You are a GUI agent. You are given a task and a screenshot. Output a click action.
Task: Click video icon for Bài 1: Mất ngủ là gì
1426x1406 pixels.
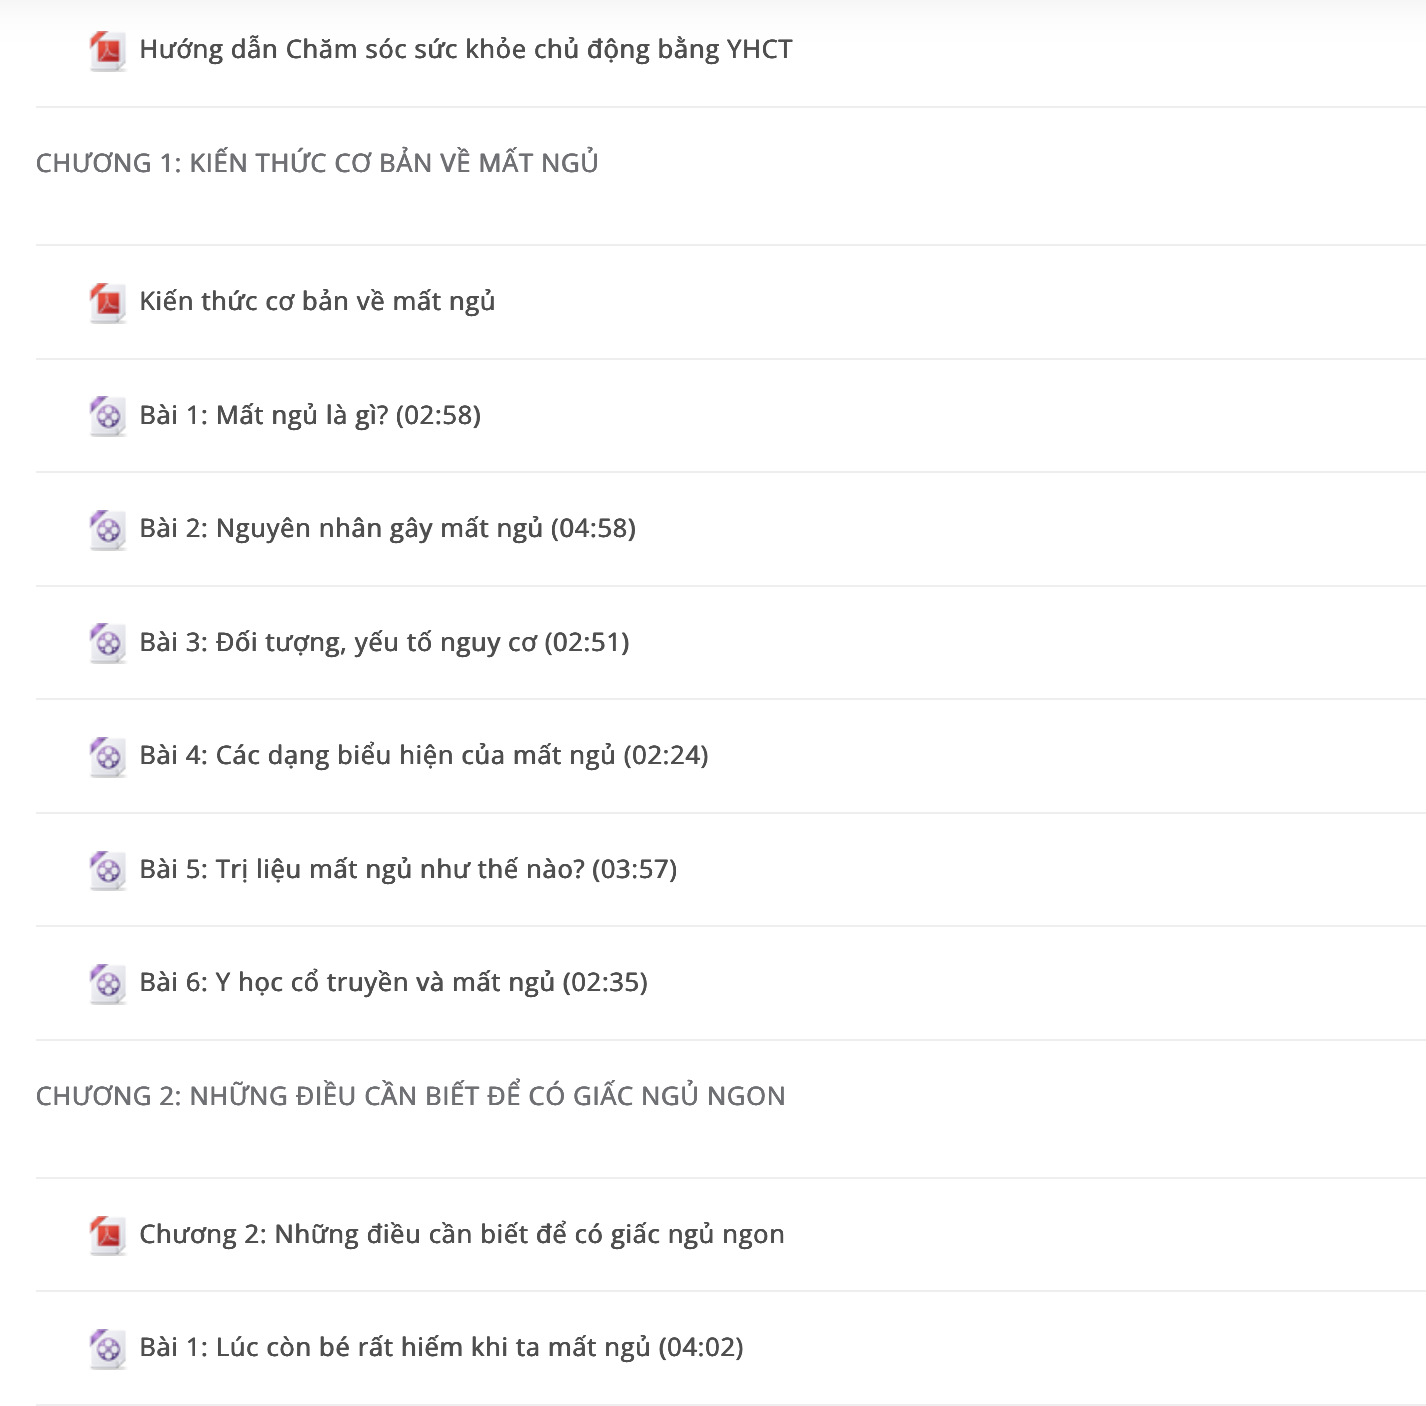(107, 416)
